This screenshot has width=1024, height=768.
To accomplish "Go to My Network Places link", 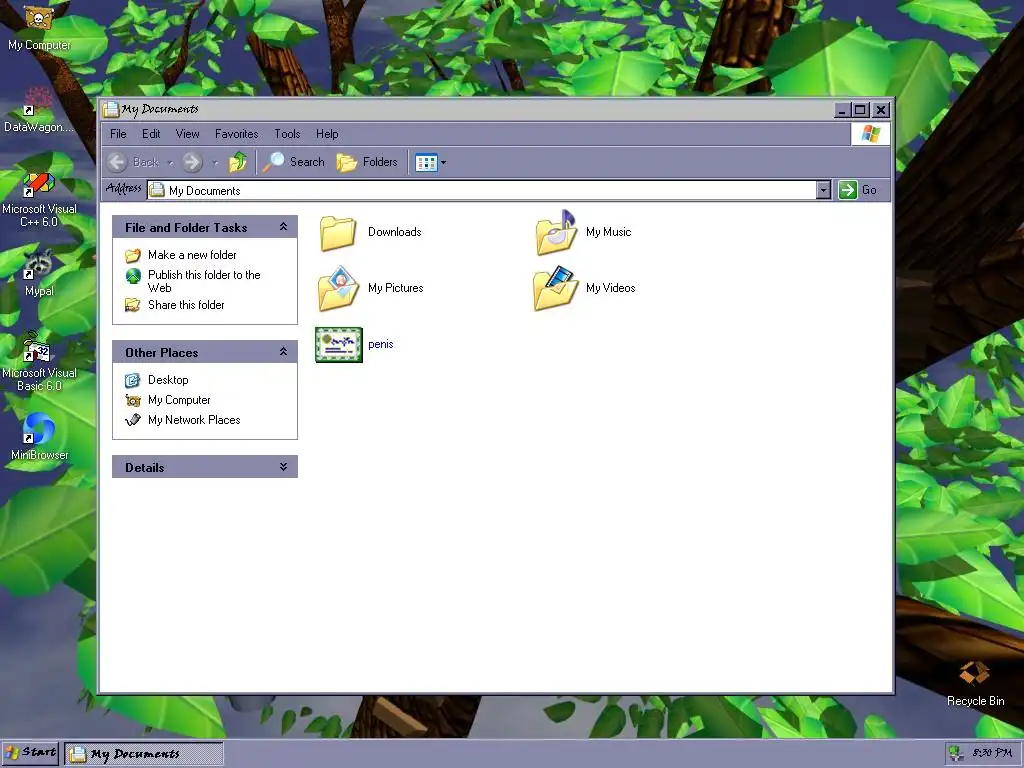I will coord(194,420).
